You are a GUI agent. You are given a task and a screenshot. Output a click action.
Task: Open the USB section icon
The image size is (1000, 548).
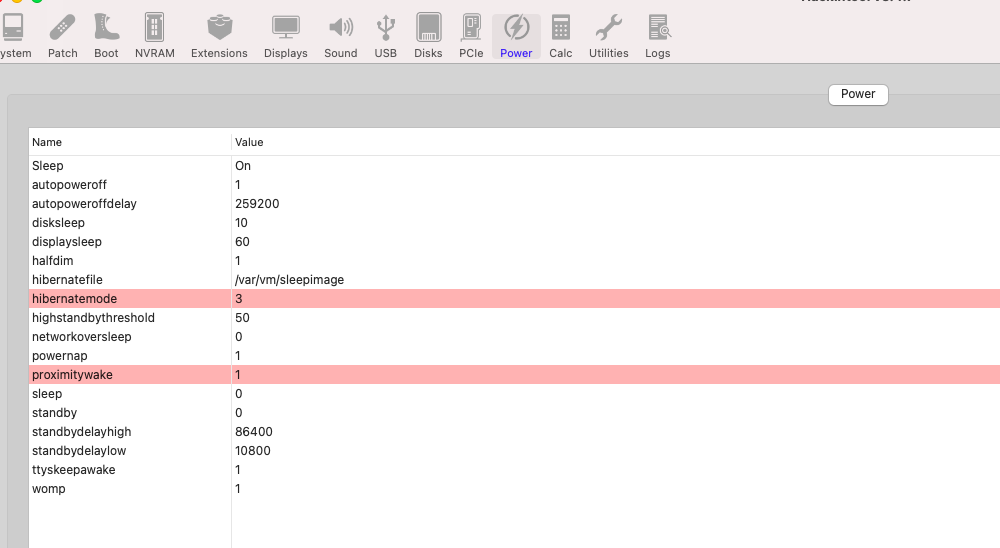click(x=385, y=35)
